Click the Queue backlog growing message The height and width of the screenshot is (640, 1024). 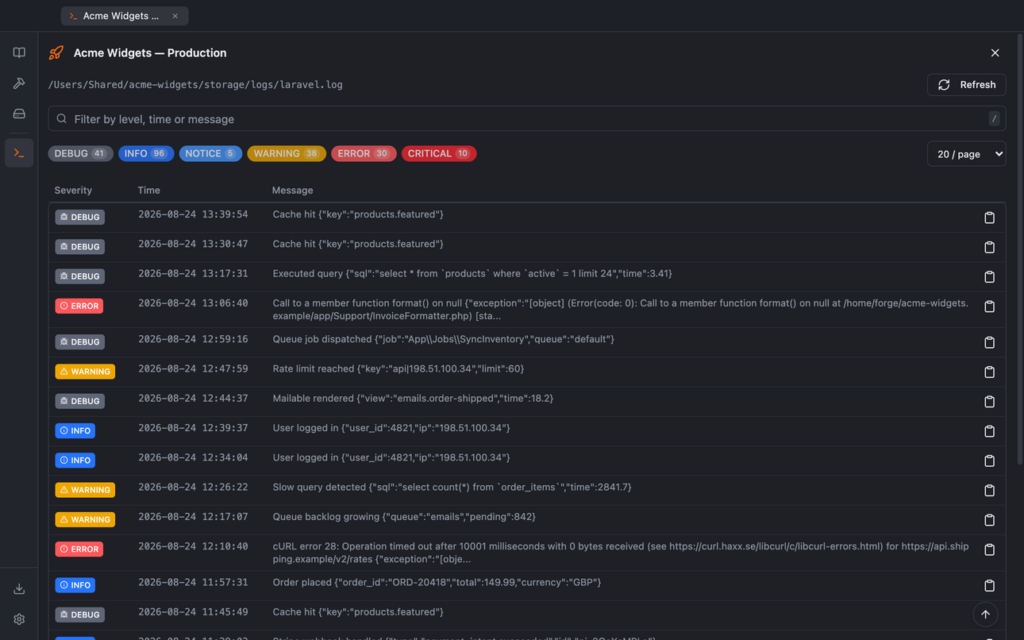coord(404,517)
